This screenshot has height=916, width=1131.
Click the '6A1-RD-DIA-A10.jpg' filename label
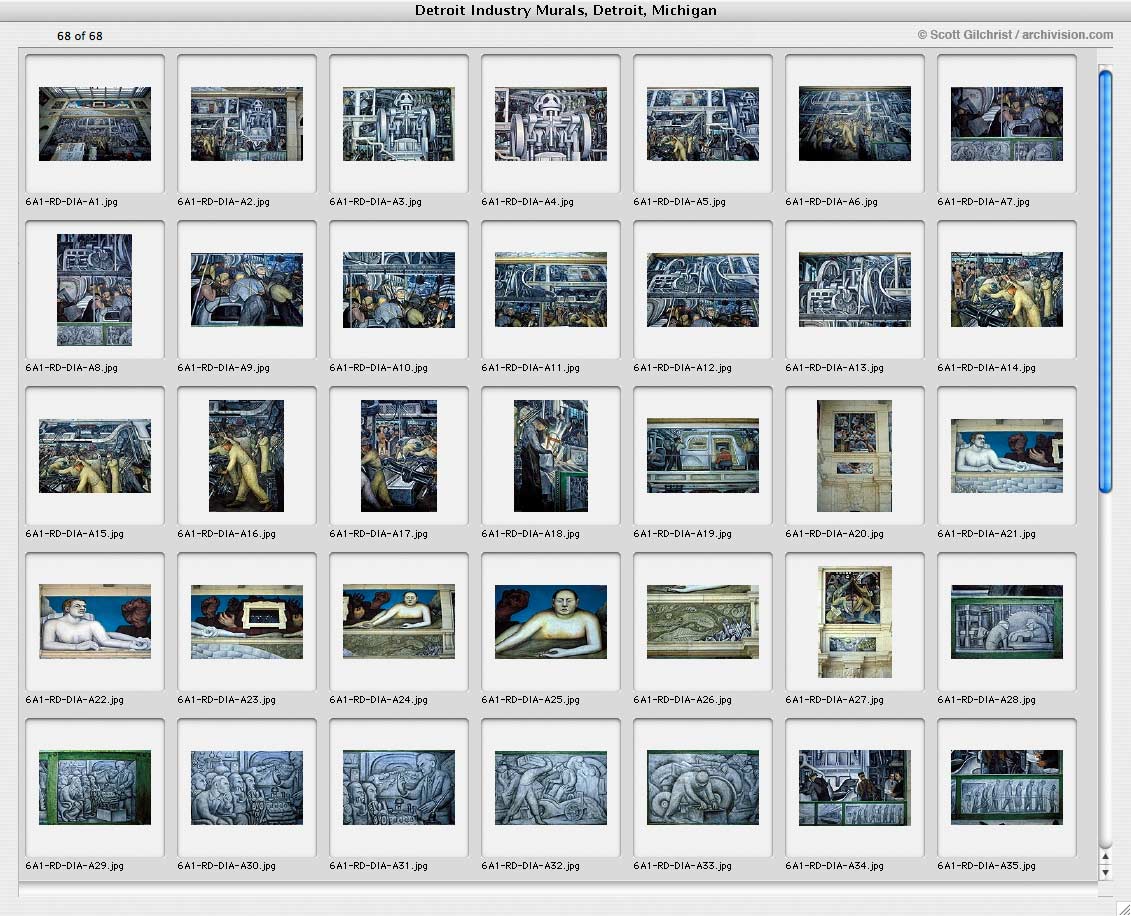tap(378, 368)
